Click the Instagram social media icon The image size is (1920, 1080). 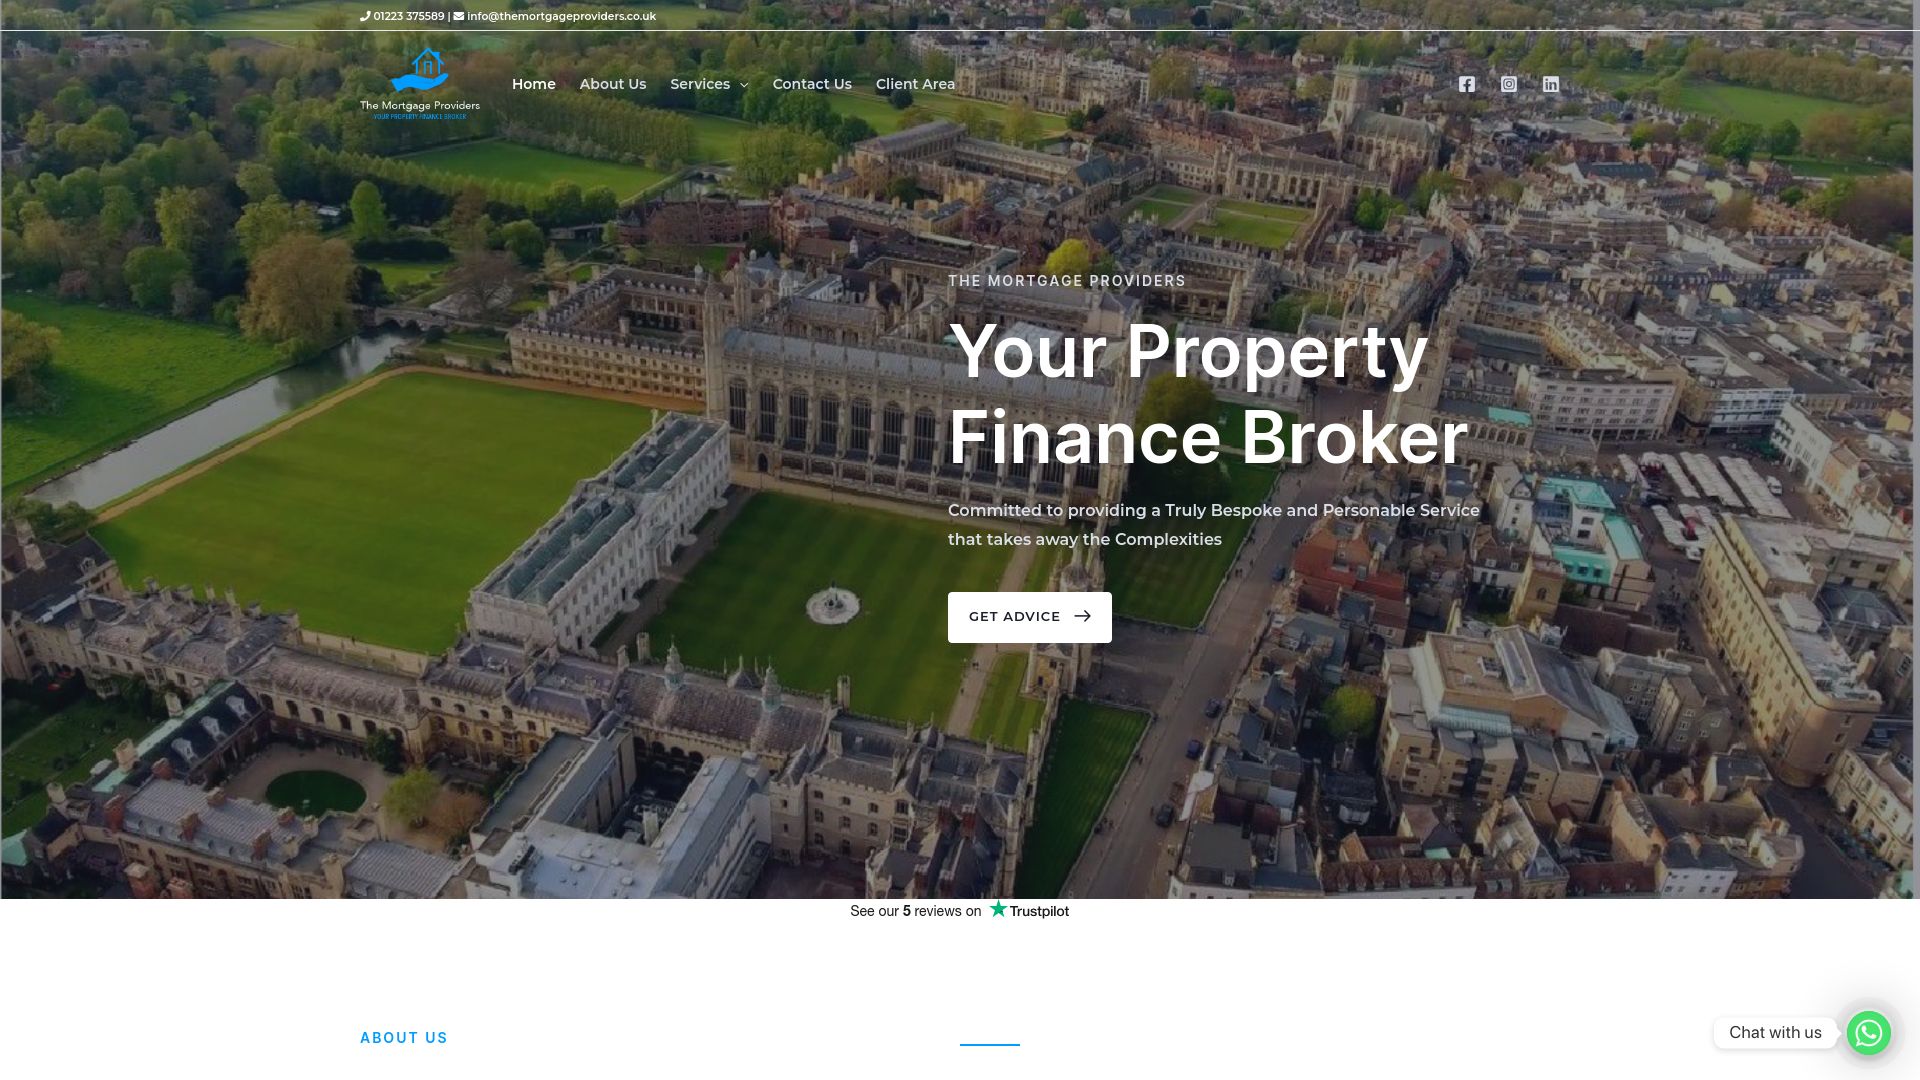pos(1509,83)
